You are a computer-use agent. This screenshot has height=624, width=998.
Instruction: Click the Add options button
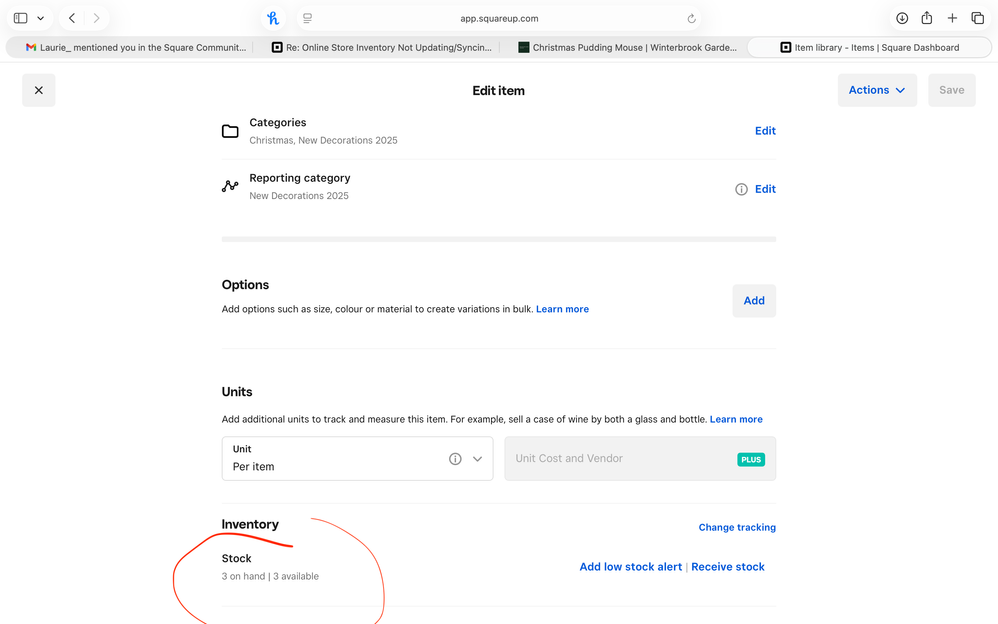(754, 300)
